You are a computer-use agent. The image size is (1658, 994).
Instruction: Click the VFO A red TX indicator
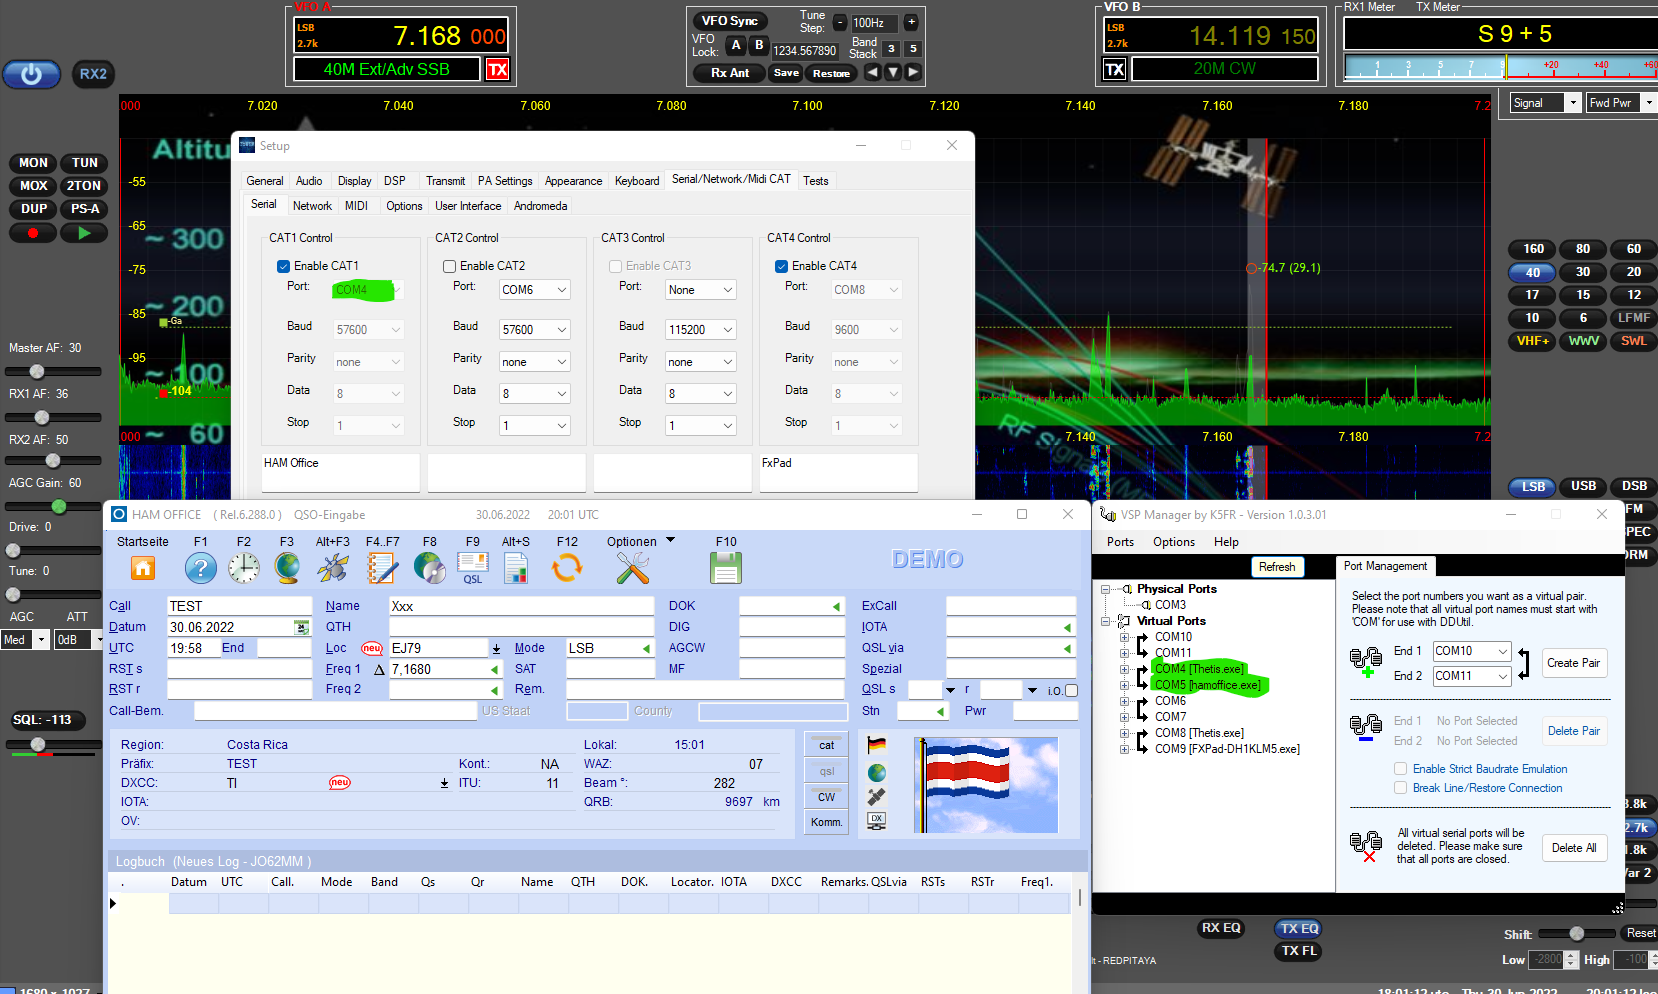[497, 69]
